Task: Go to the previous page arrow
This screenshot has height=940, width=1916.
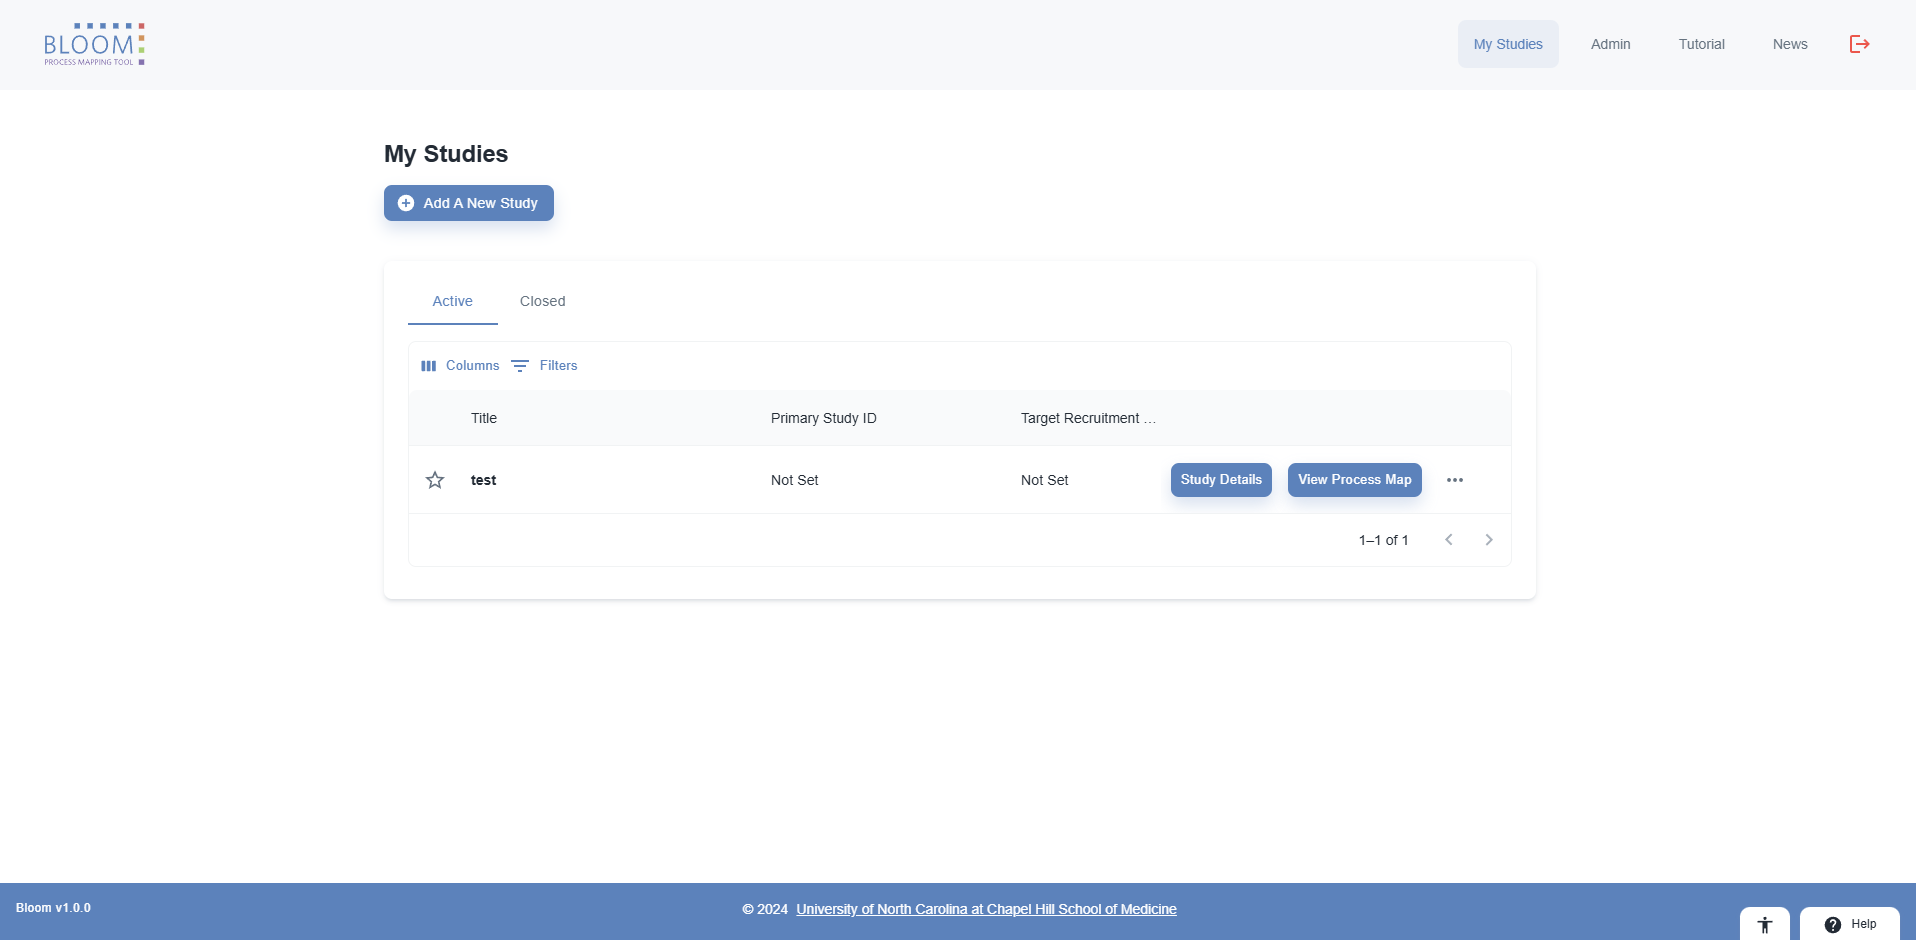Action: tap(1448, 540)
